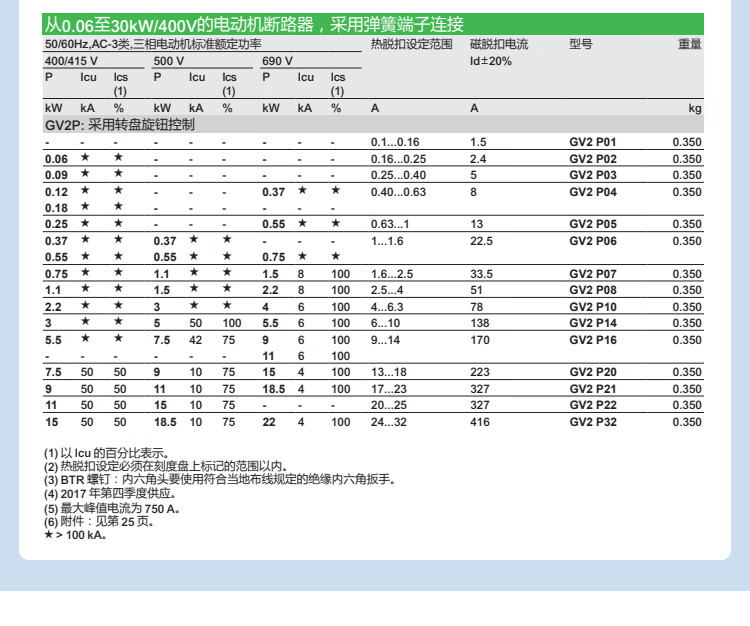
Task: Click footnote (6) 附件：见第 25 页
Action: pyautogui.click(x=99, y=522)
